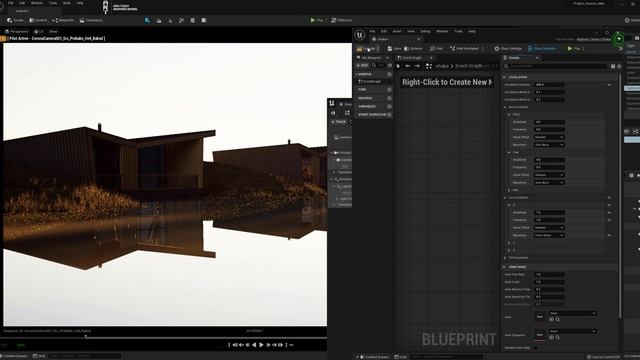This screenshot has width=640, height=360.
Task: Open the Debug menu in the Blueprint editor
Action: tap(425, 31)
